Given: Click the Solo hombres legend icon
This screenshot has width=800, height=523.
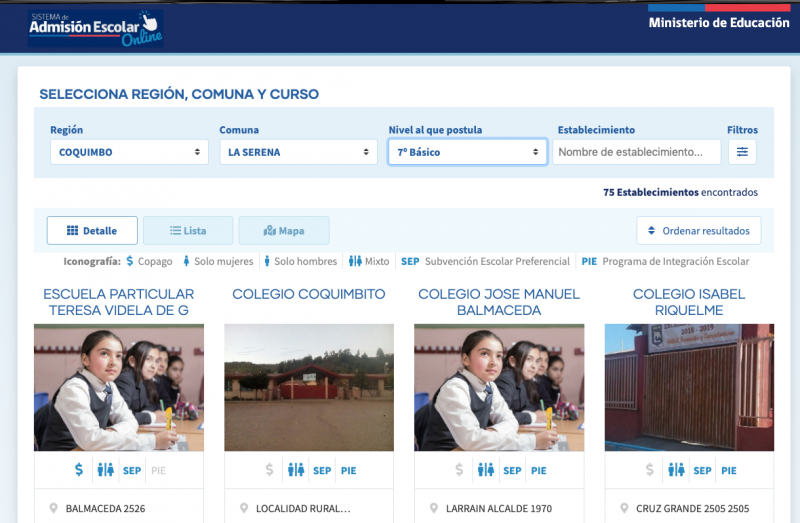Looking at the screenshot, I should pyautogui.click(x=267, y=261).
